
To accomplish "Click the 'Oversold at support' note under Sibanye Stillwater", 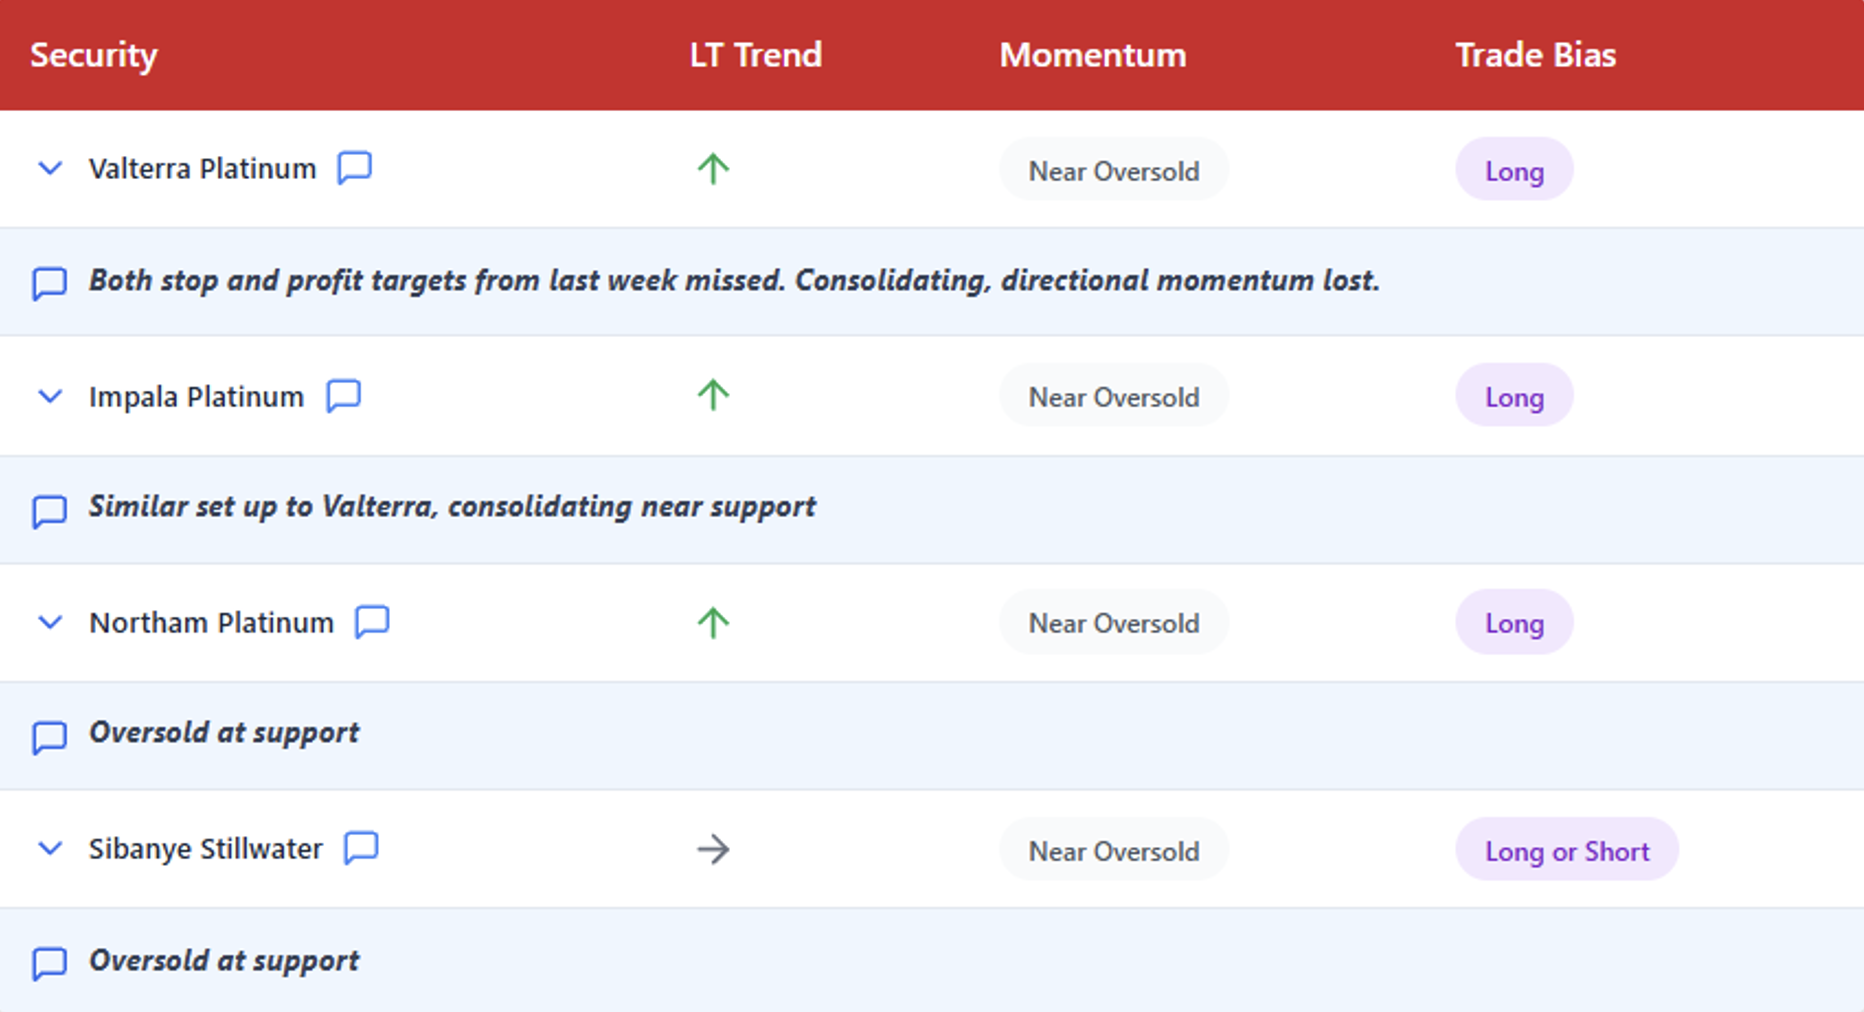I will pos(224,960).
